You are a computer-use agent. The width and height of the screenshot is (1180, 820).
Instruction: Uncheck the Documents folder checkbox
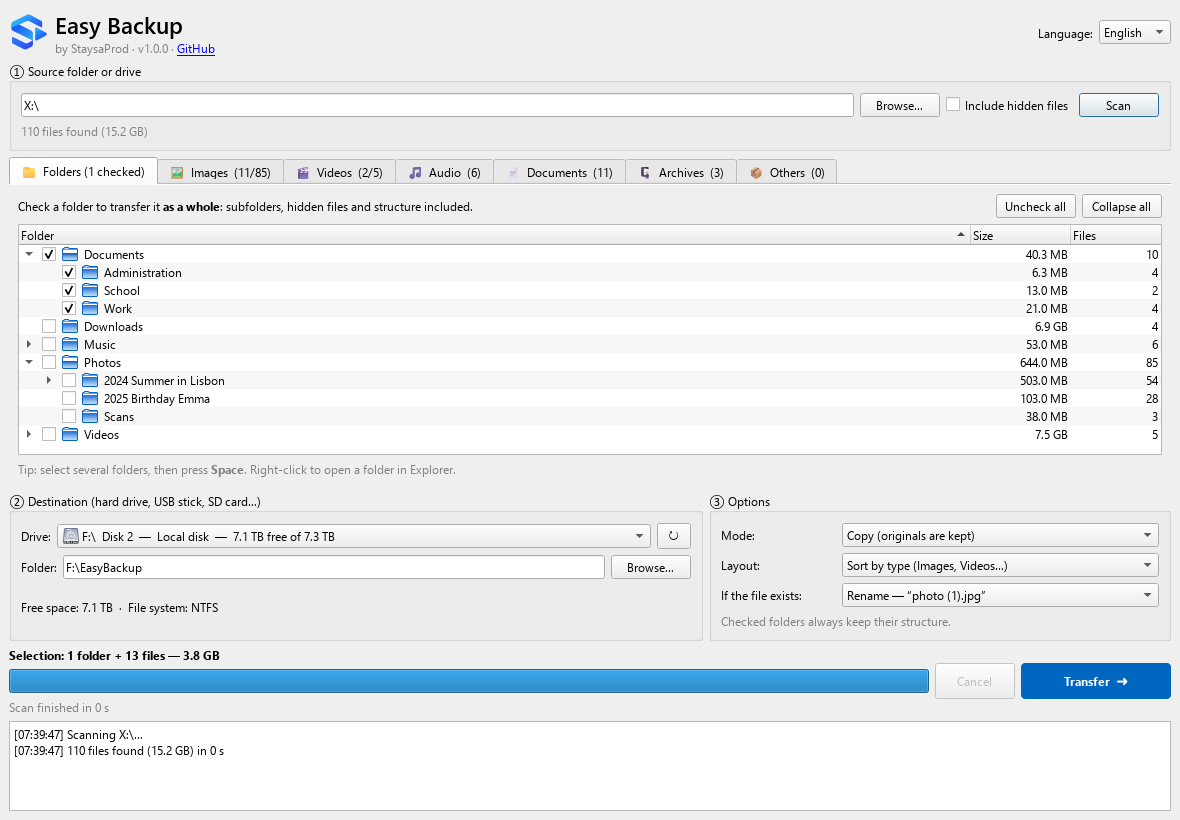49,254
